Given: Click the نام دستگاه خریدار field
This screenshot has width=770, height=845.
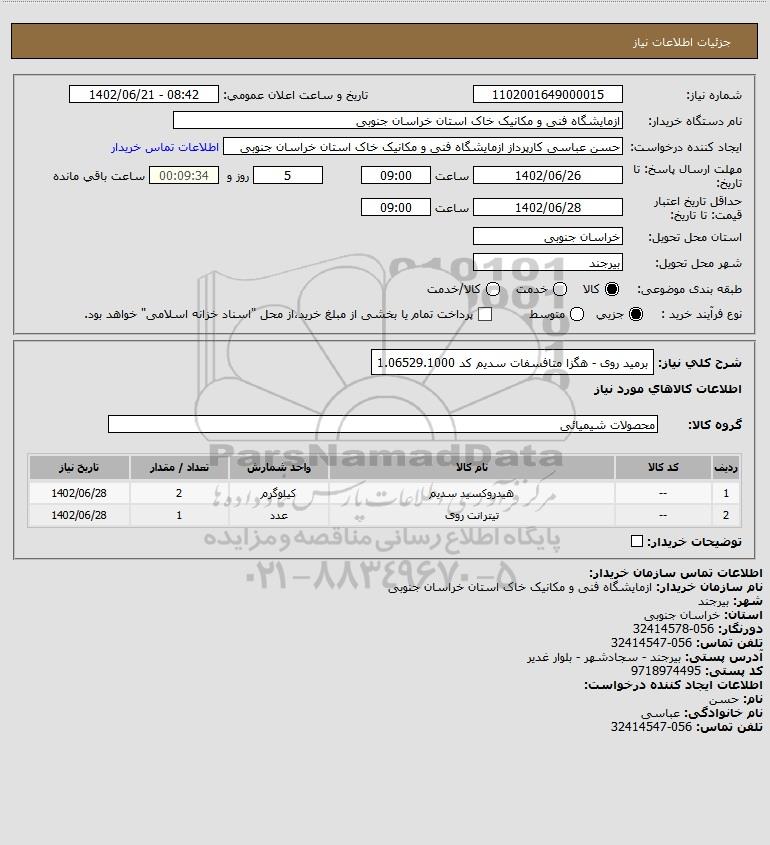Looking at the screenshot, I should [x=398, y=120].
